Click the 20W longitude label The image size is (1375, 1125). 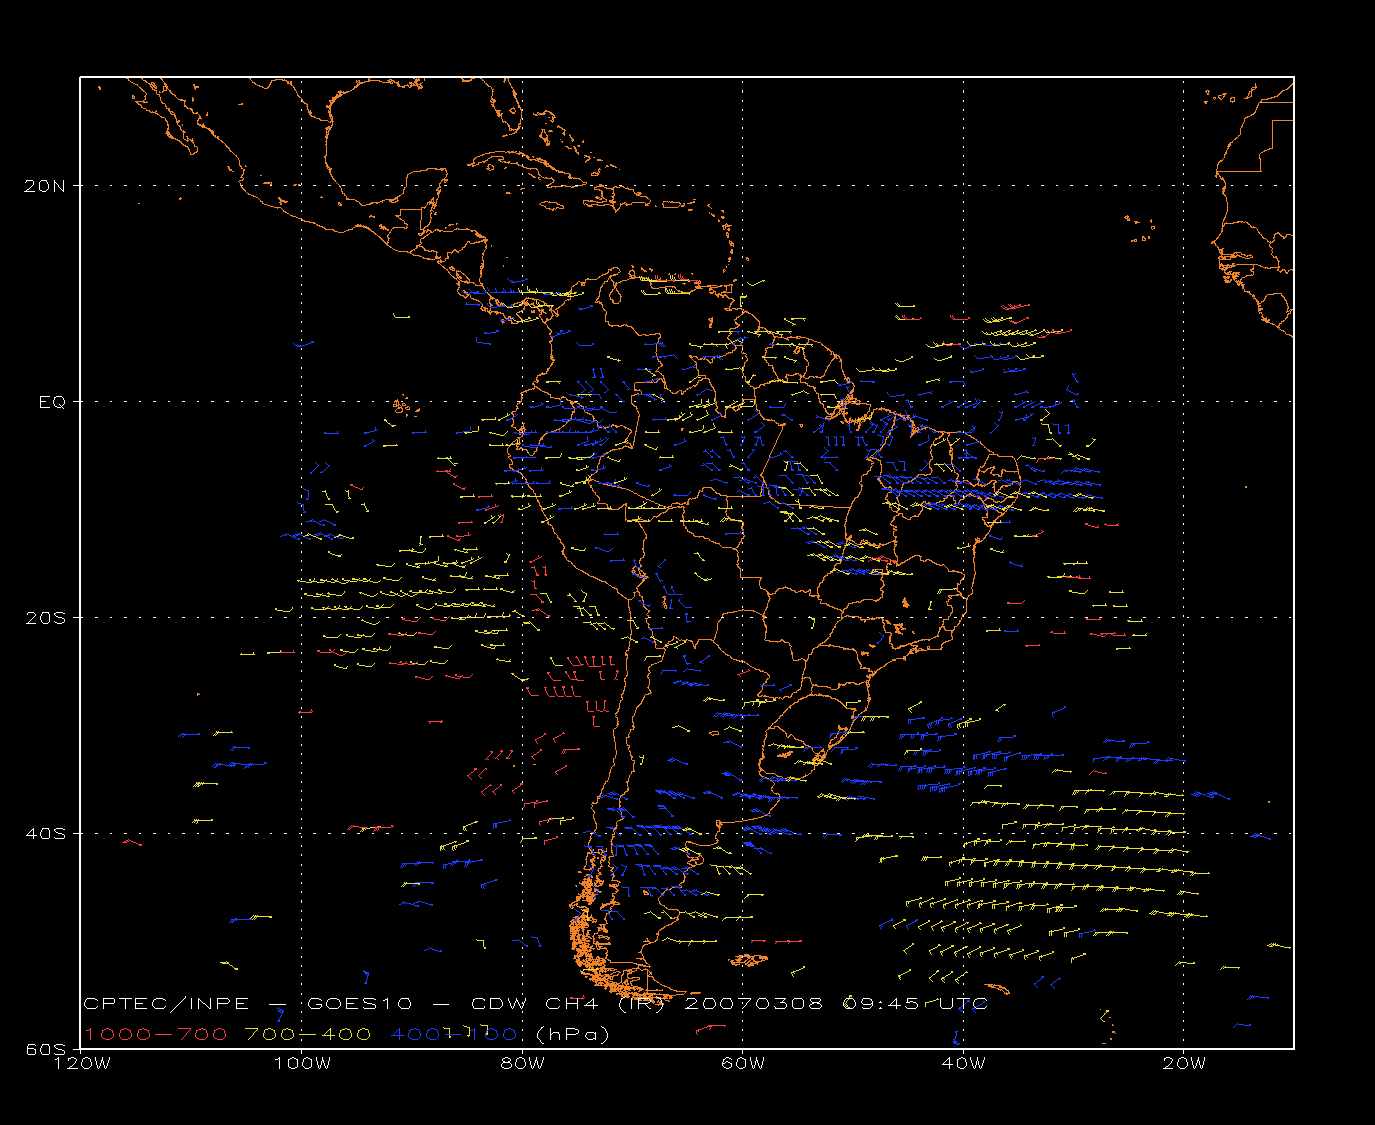(x=1184, y=1064)
